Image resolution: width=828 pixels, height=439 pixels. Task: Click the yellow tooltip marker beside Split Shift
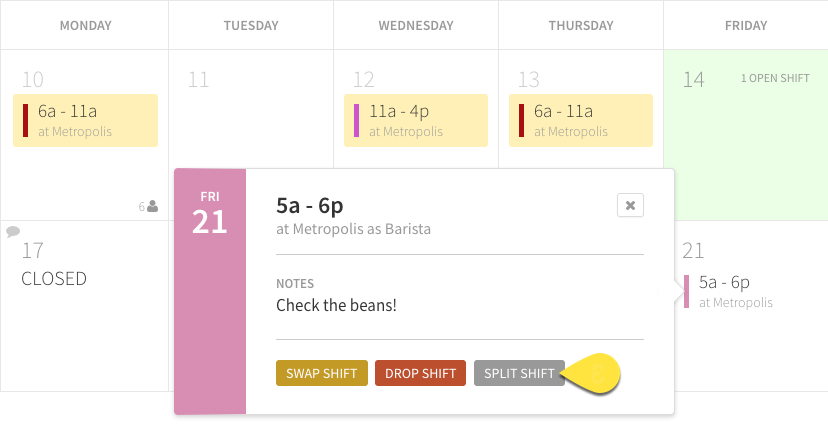(x=592, y=373)
